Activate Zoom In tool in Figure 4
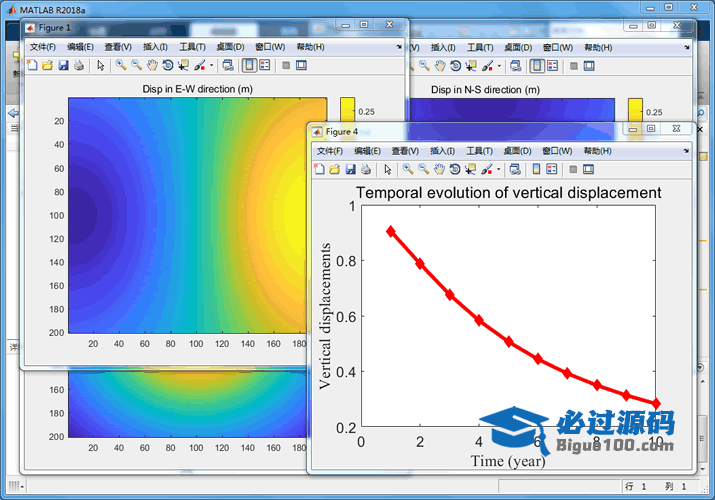This screenshot has width=715, height=500. (x=408, y=170)
